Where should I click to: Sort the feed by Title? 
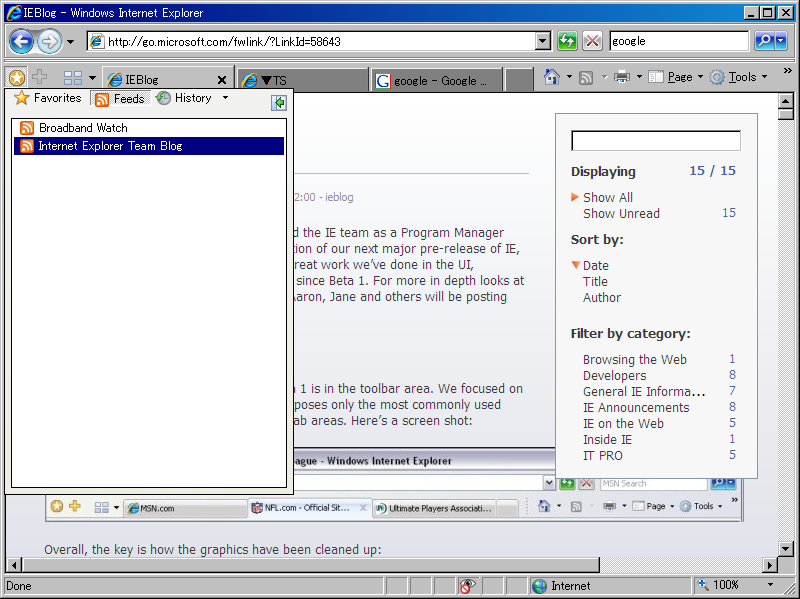pos(595,282)
